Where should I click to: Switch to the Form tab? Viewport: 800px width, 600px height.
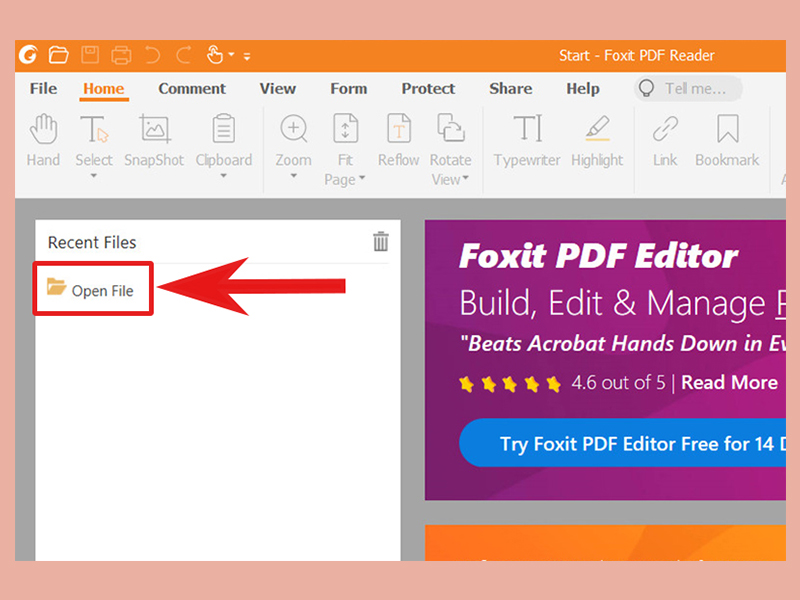348,89
